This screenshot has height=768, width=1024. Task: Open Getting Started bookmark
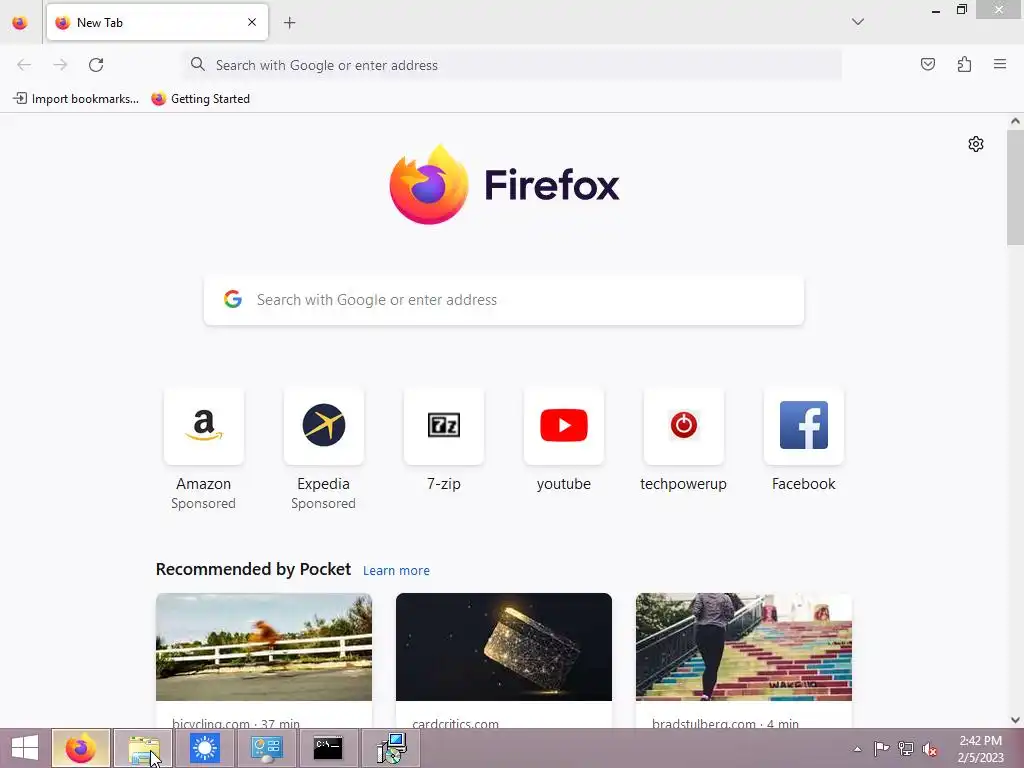(x=200, y=99)
